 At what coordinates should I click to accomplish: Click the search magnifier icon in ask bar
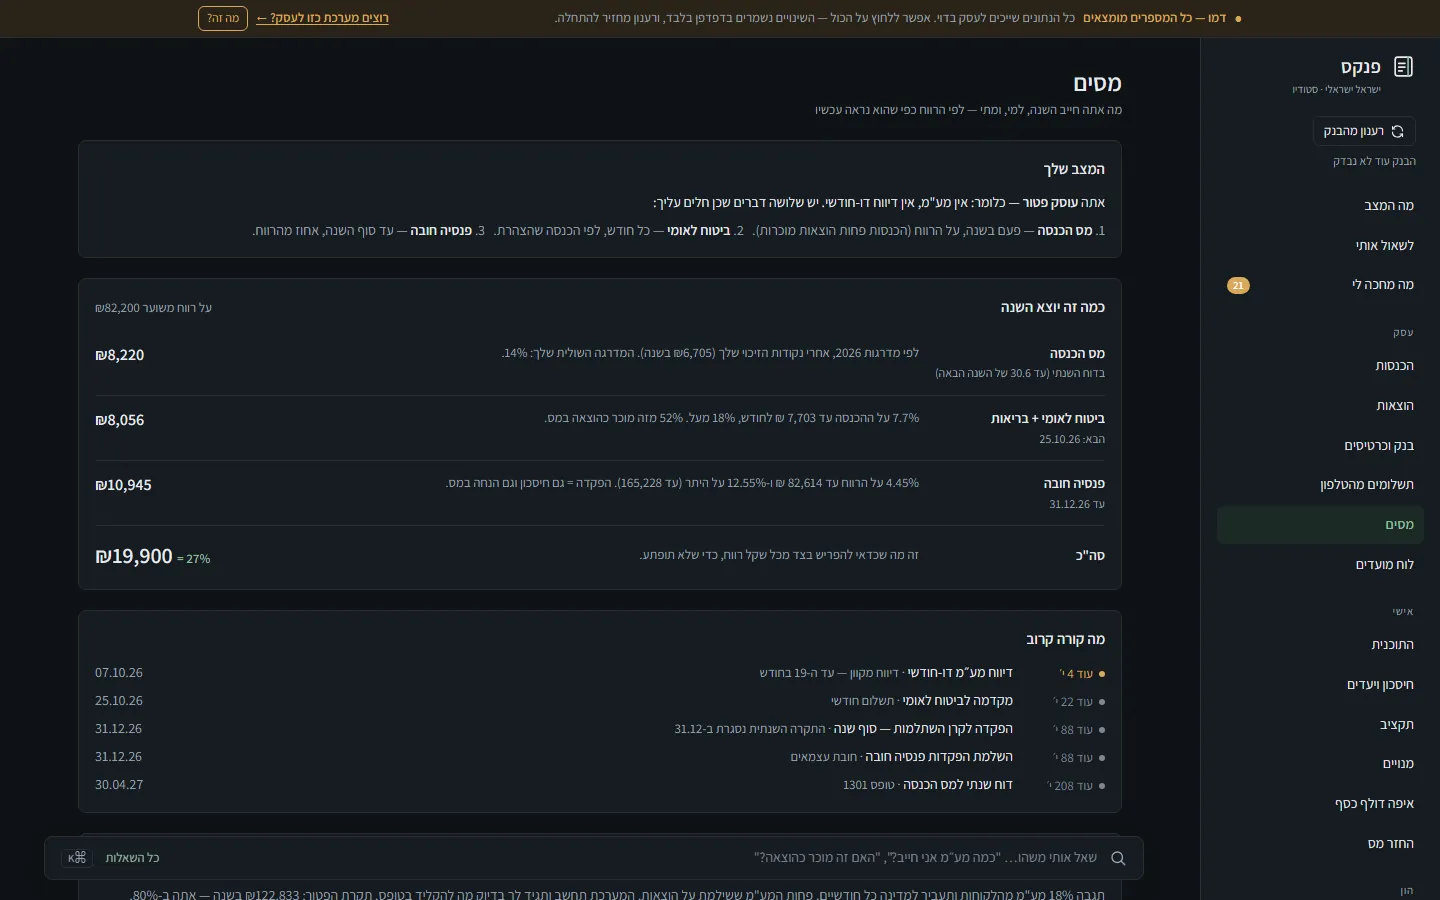(1118, 858)
